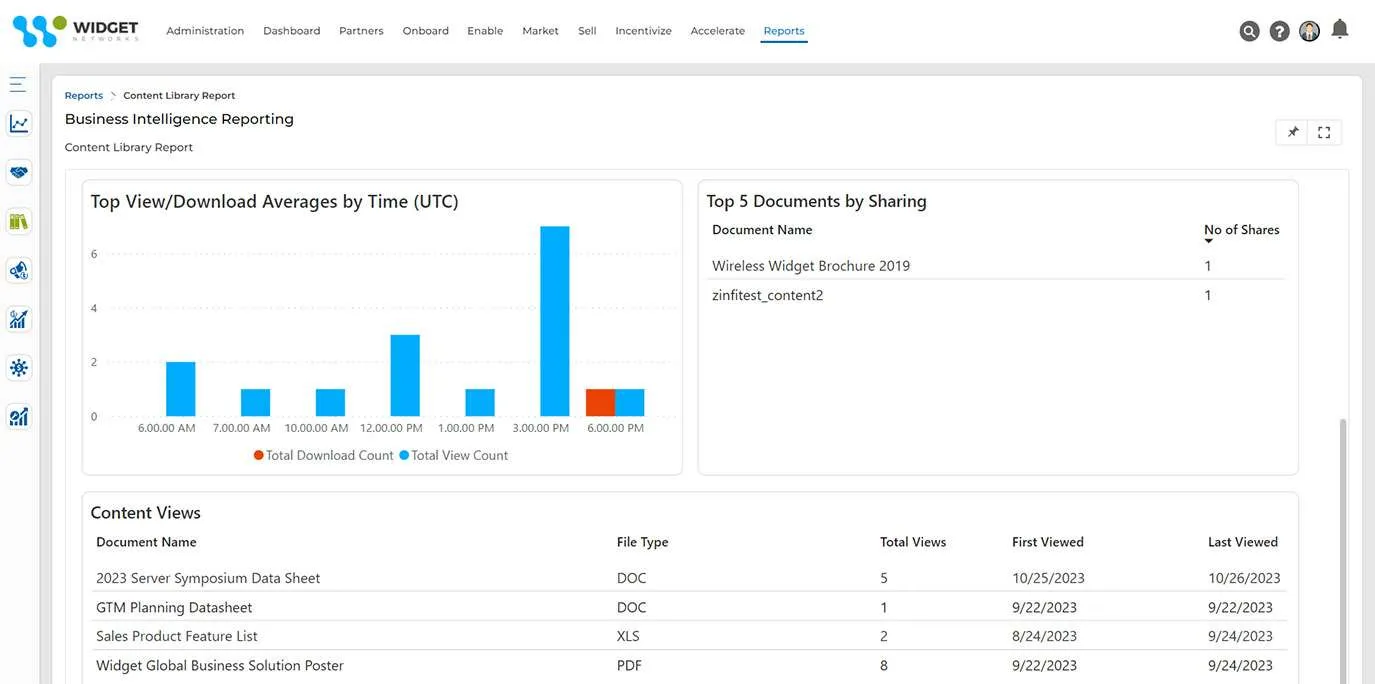Screen dimensions: 1375x684
Task: Toggle Total Download Count legend series
Action: tap(324, 455)
